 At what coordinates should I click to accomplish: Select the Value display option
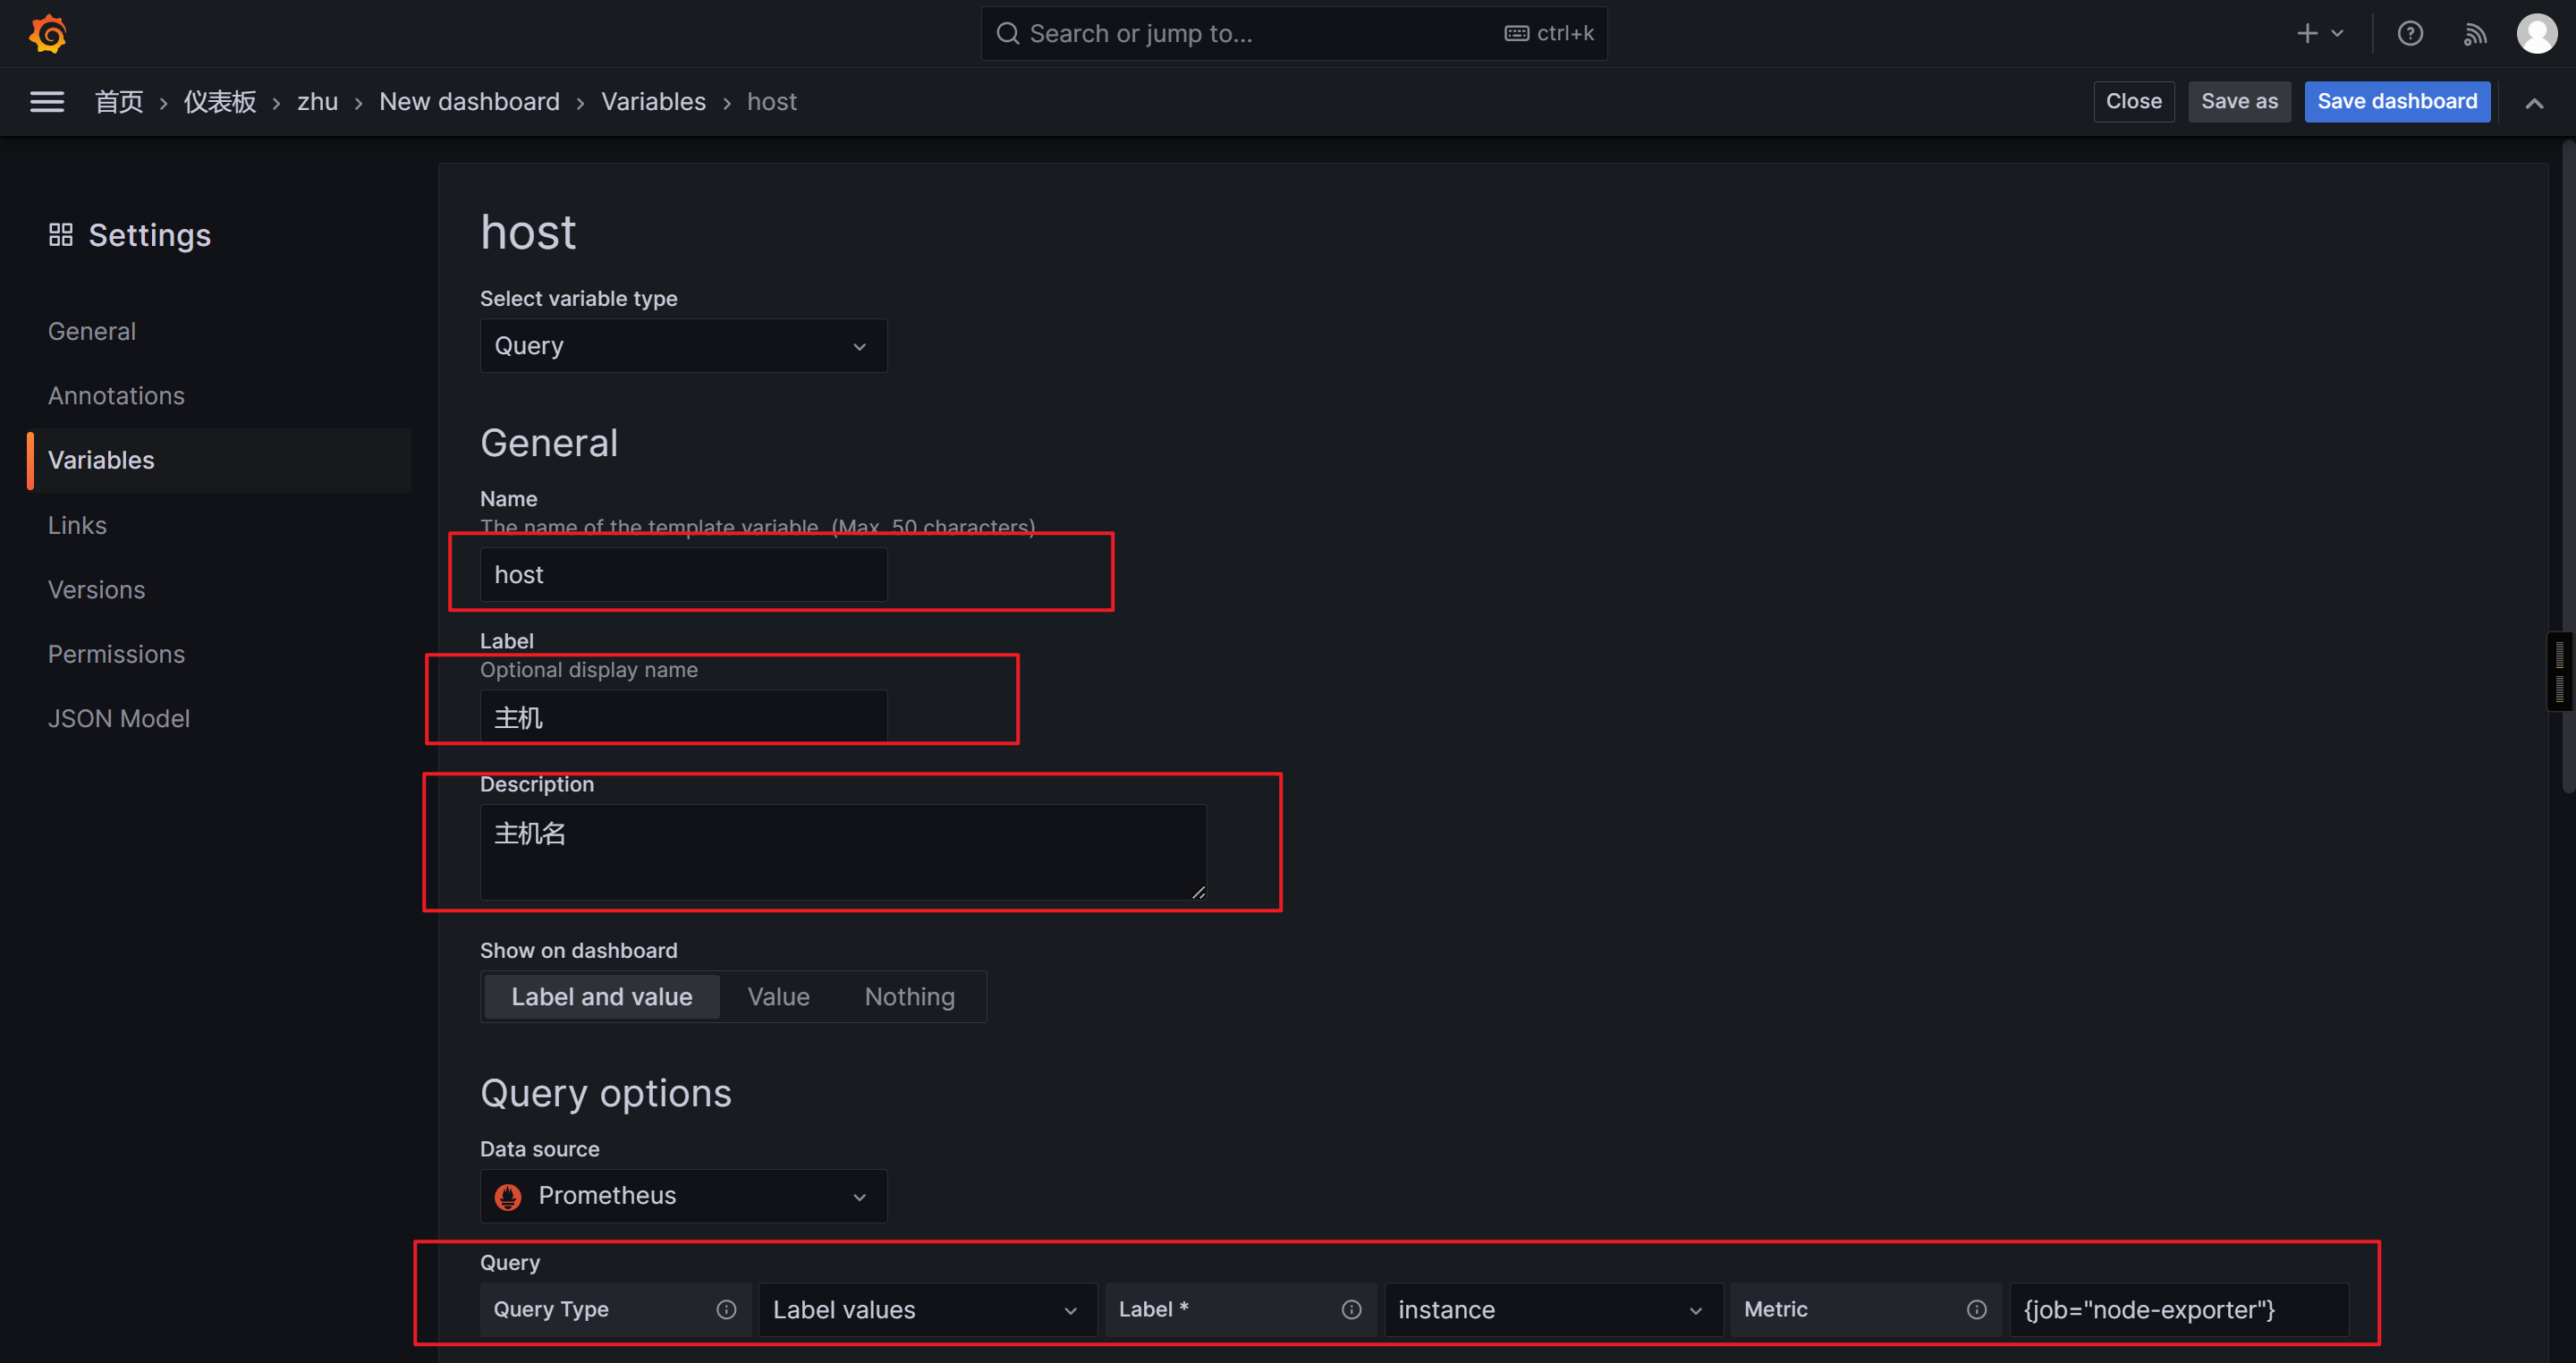click(778, 997)
